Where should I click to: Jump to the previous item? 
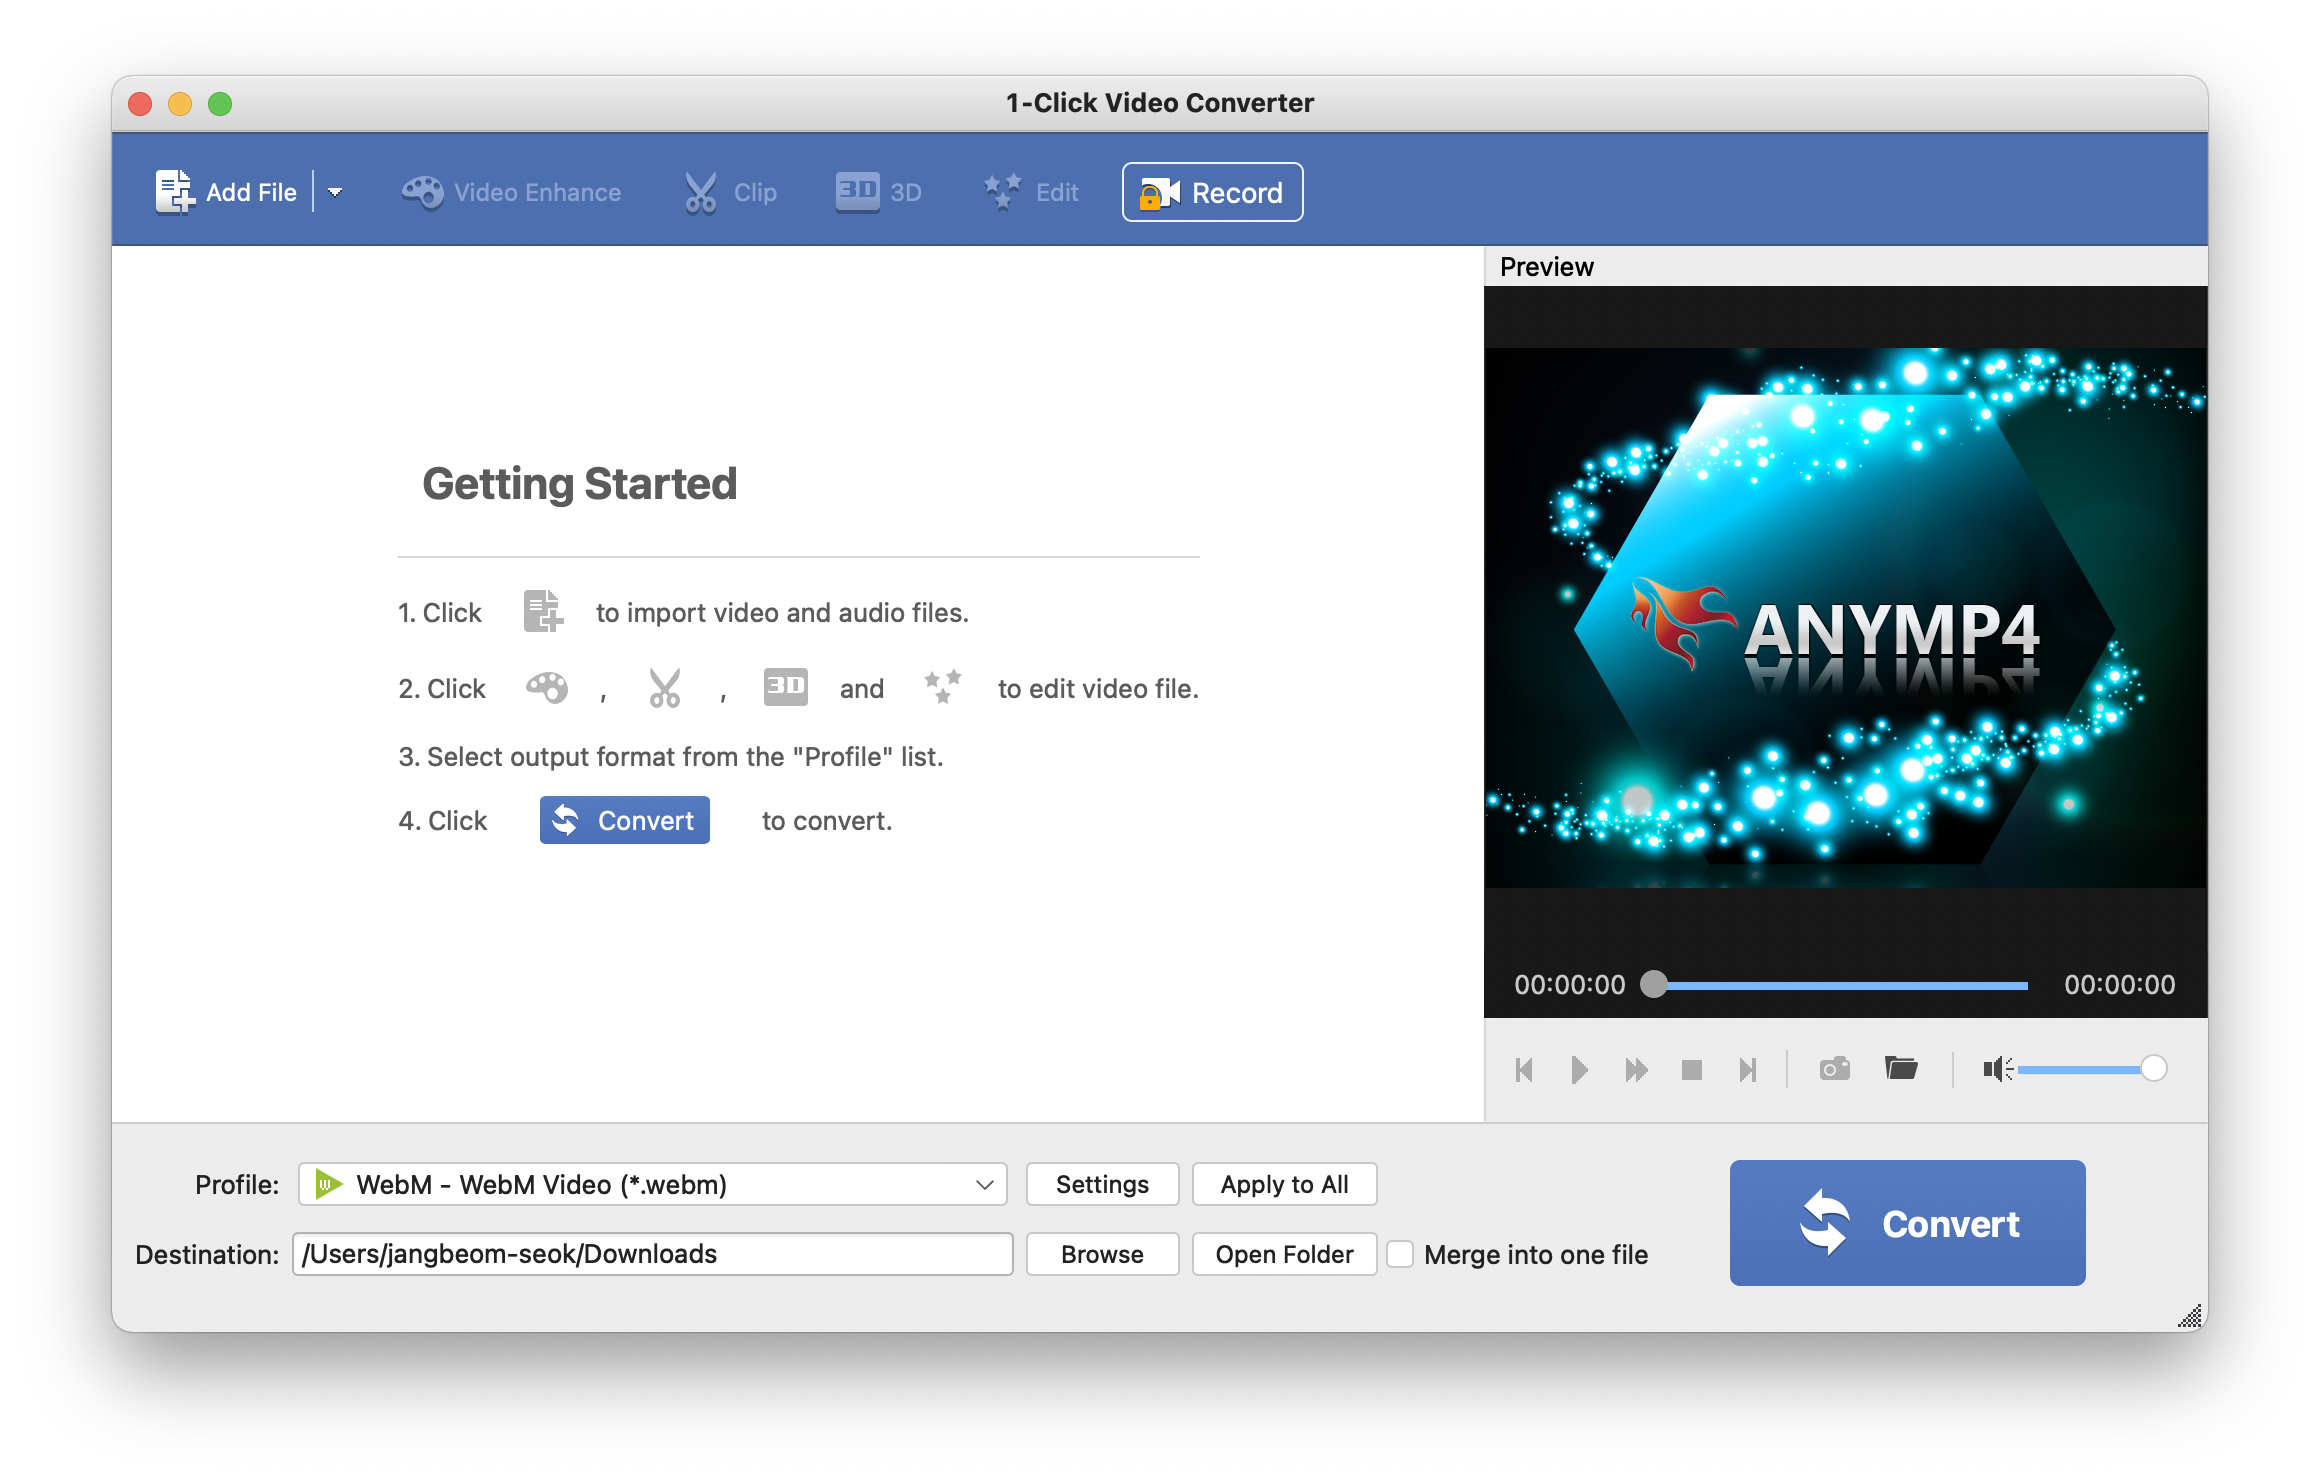pos(1524,1070)
